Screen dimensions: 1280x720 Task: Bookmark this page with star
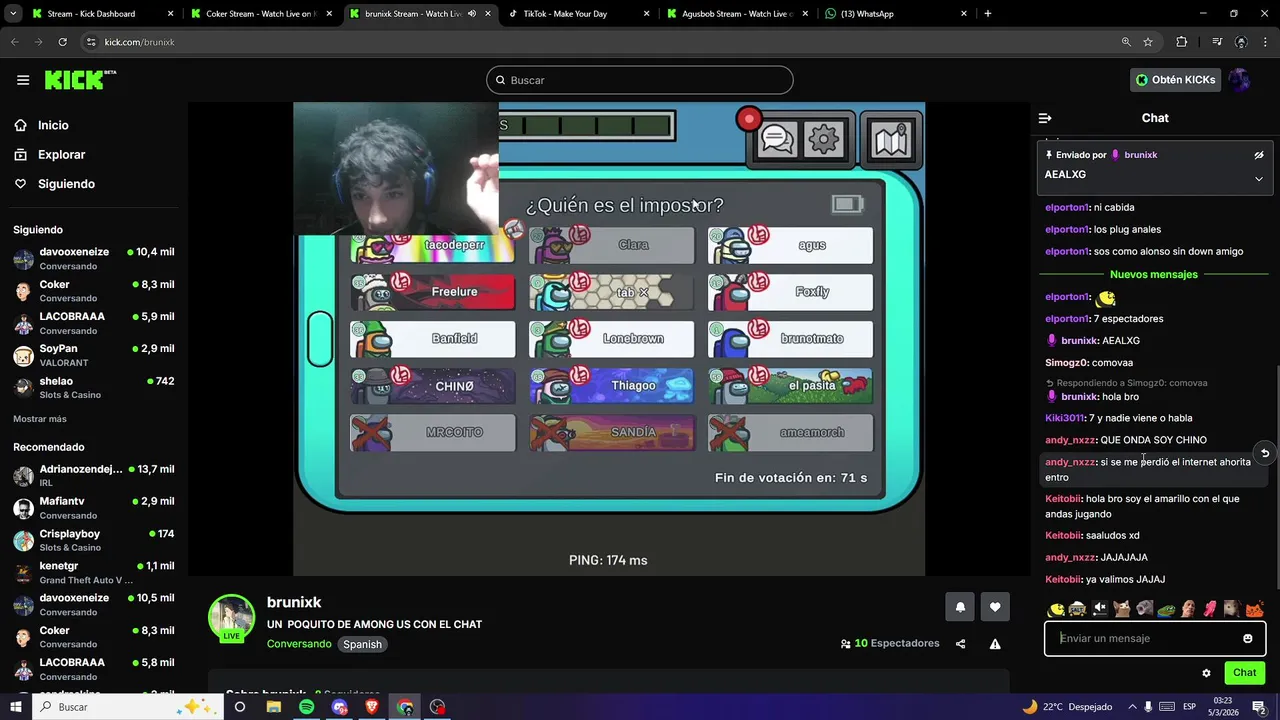click(1148, 42)
